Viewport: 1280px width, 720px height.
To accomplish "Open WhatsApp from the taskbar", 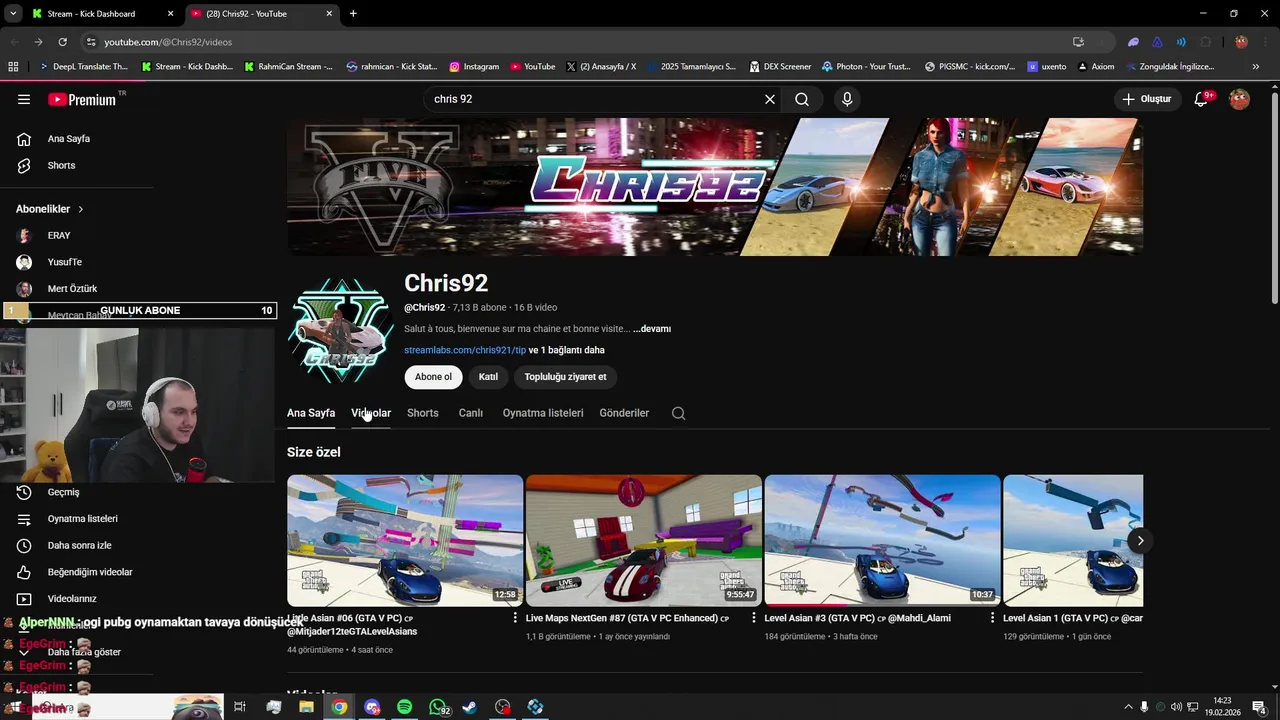I will 438,707.
